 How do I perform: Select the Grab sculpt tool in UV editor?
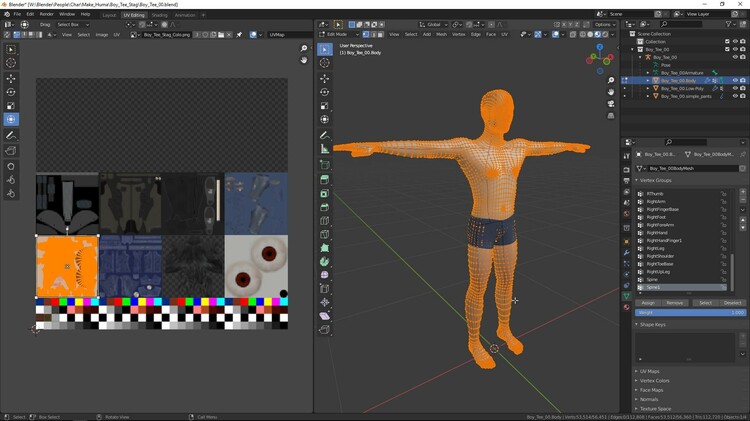[11, 166]
